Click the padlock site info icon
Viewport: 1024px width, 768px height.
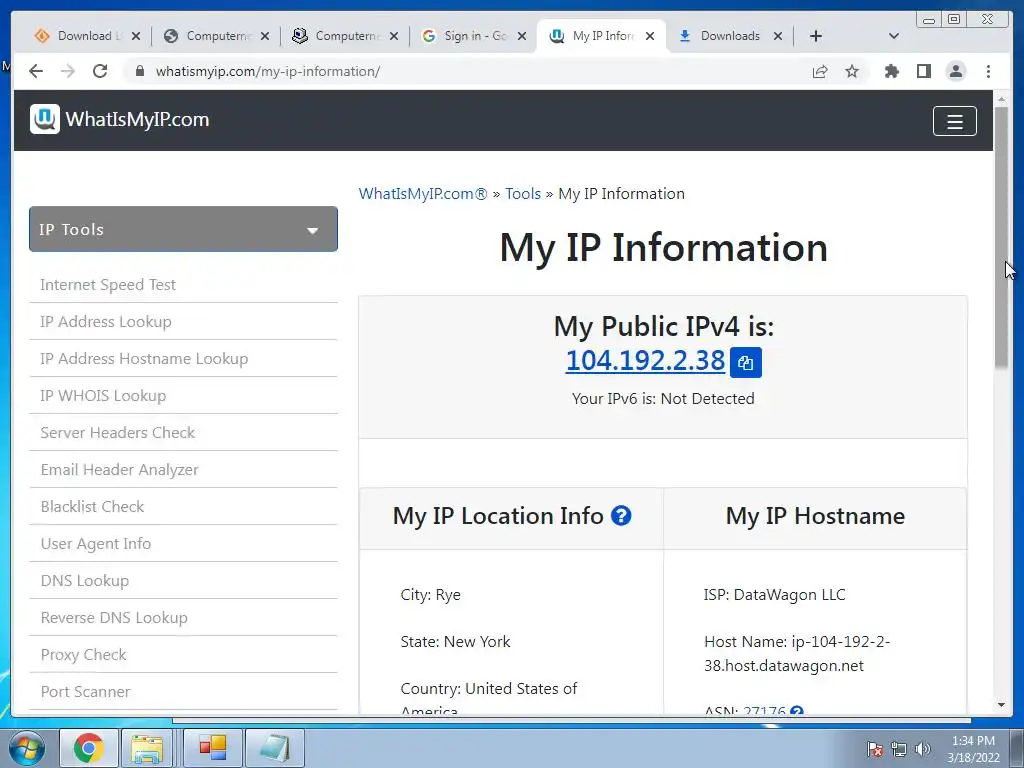coord(139,71)
